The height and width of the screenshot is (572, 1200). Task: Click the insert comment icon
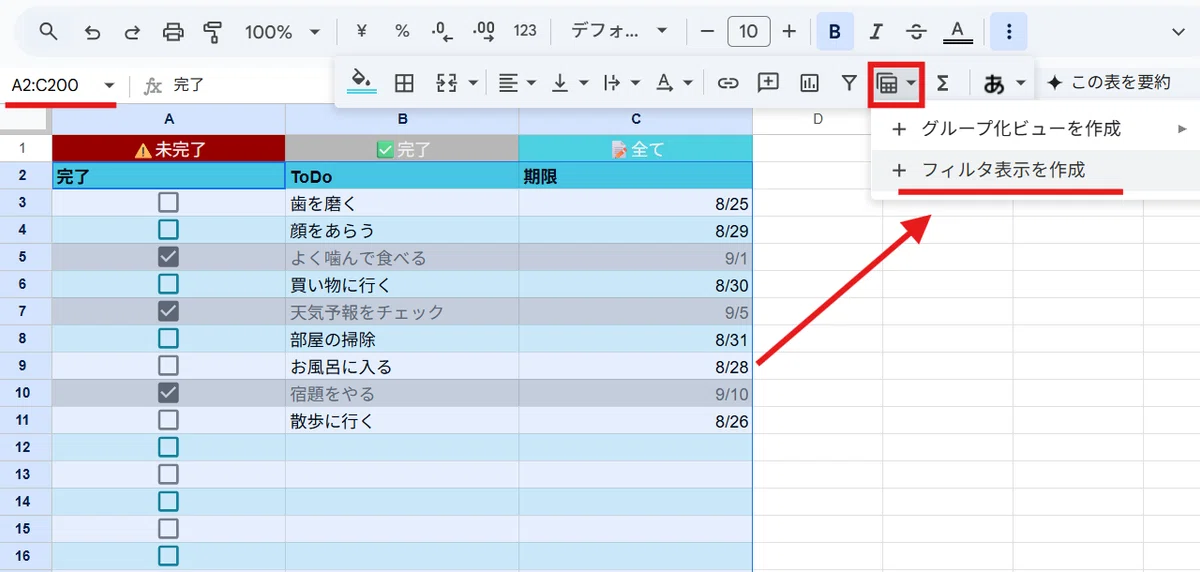[x=768, y=82]
